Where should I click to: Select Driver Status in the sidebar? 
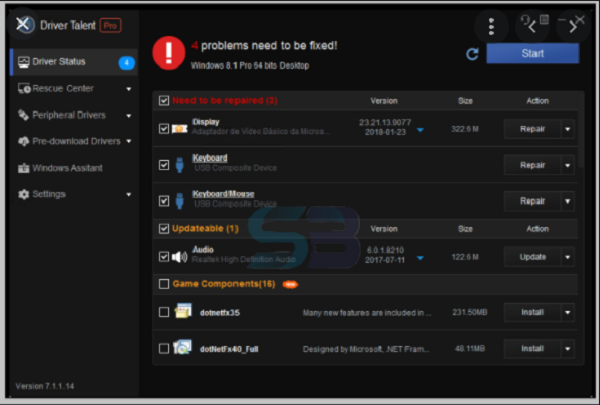tap(74, 62)
